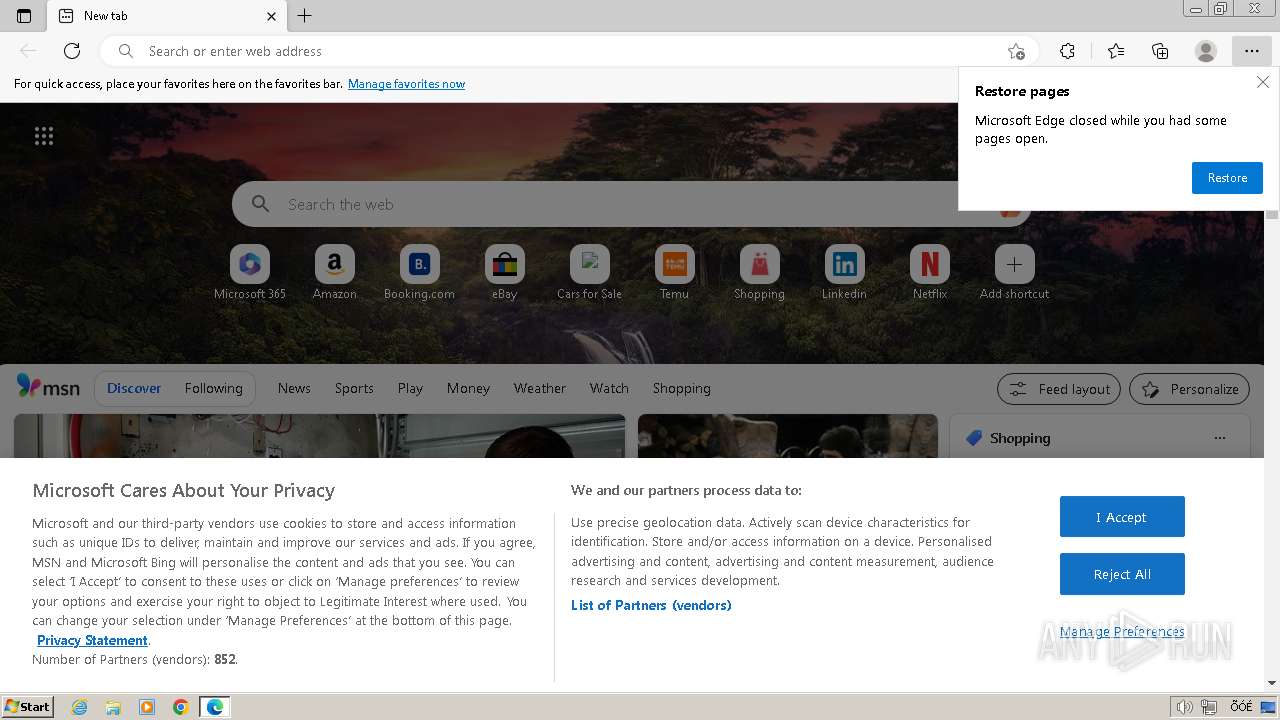Screen dimensions: 1280x720
Task: Open the Microsoft 365 shortcut
Action: [250, 272]
